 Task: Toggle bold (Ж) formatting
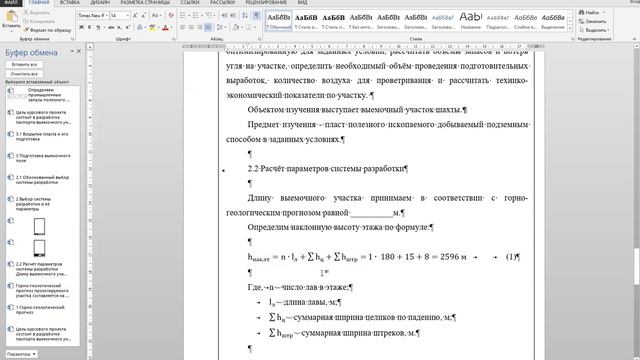click(x=81, y=27)
